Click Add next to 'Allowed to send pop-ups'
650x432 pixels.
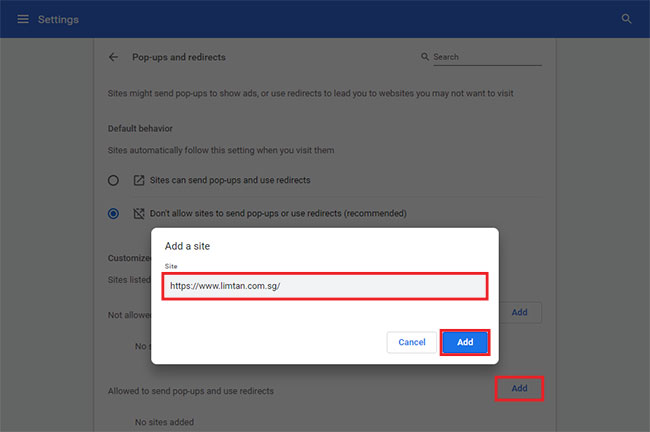[x=519, y=388]
